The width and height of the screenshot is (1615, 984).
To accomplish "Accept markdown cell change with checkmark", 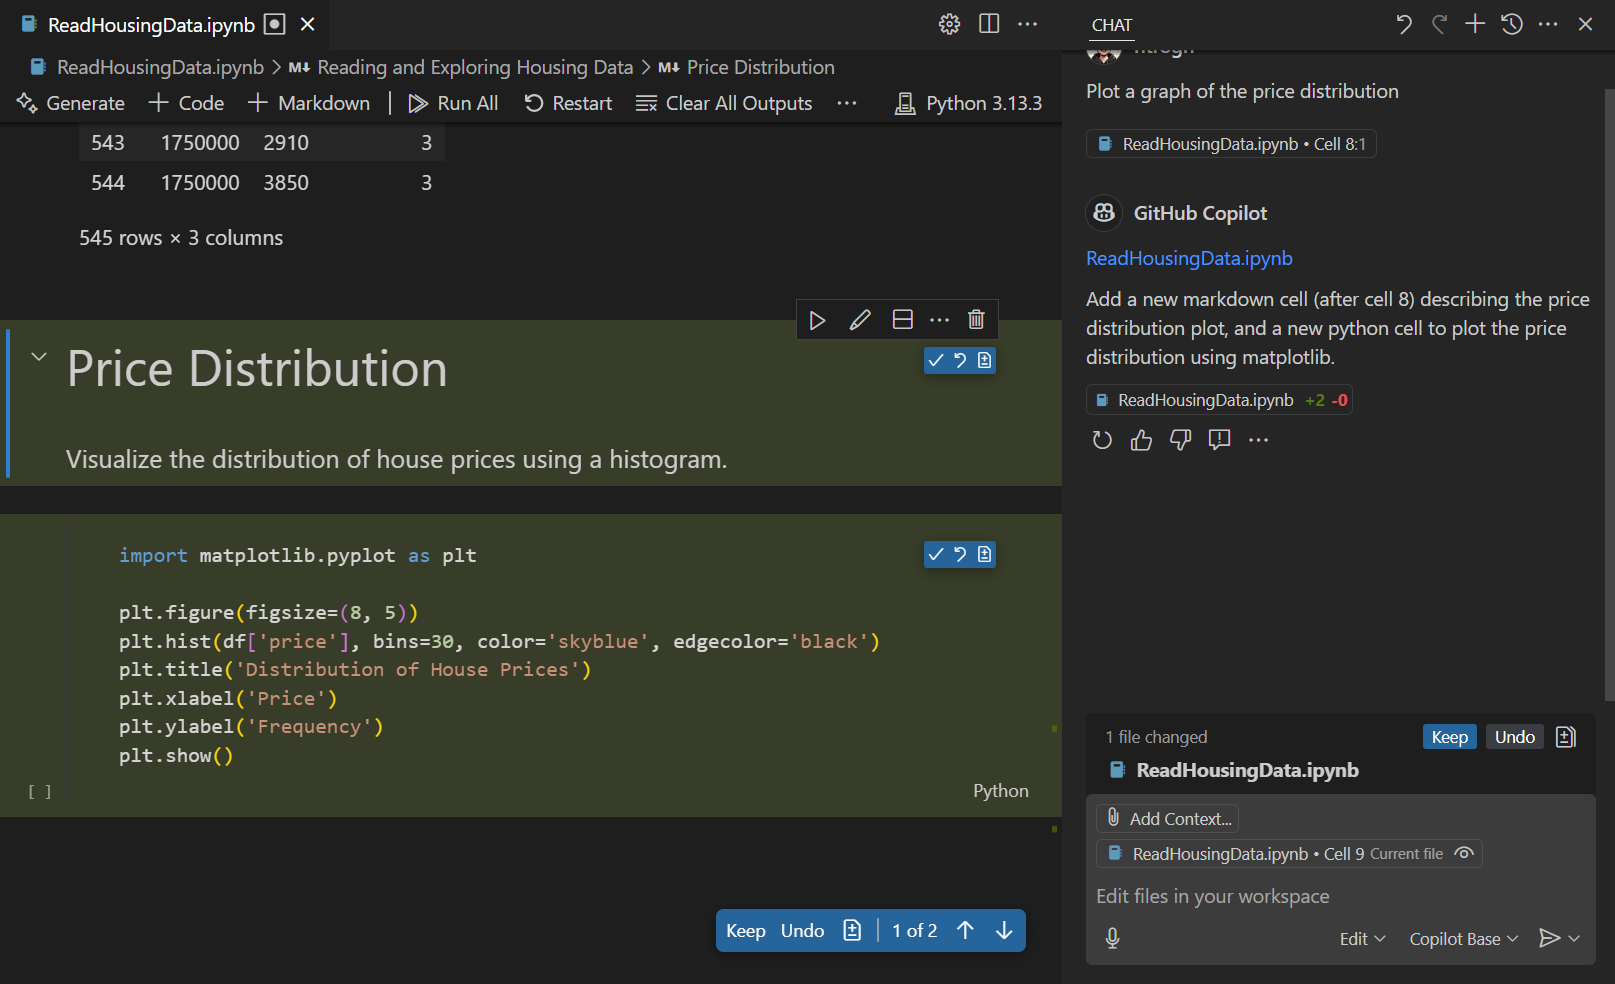I will (936, 360).
